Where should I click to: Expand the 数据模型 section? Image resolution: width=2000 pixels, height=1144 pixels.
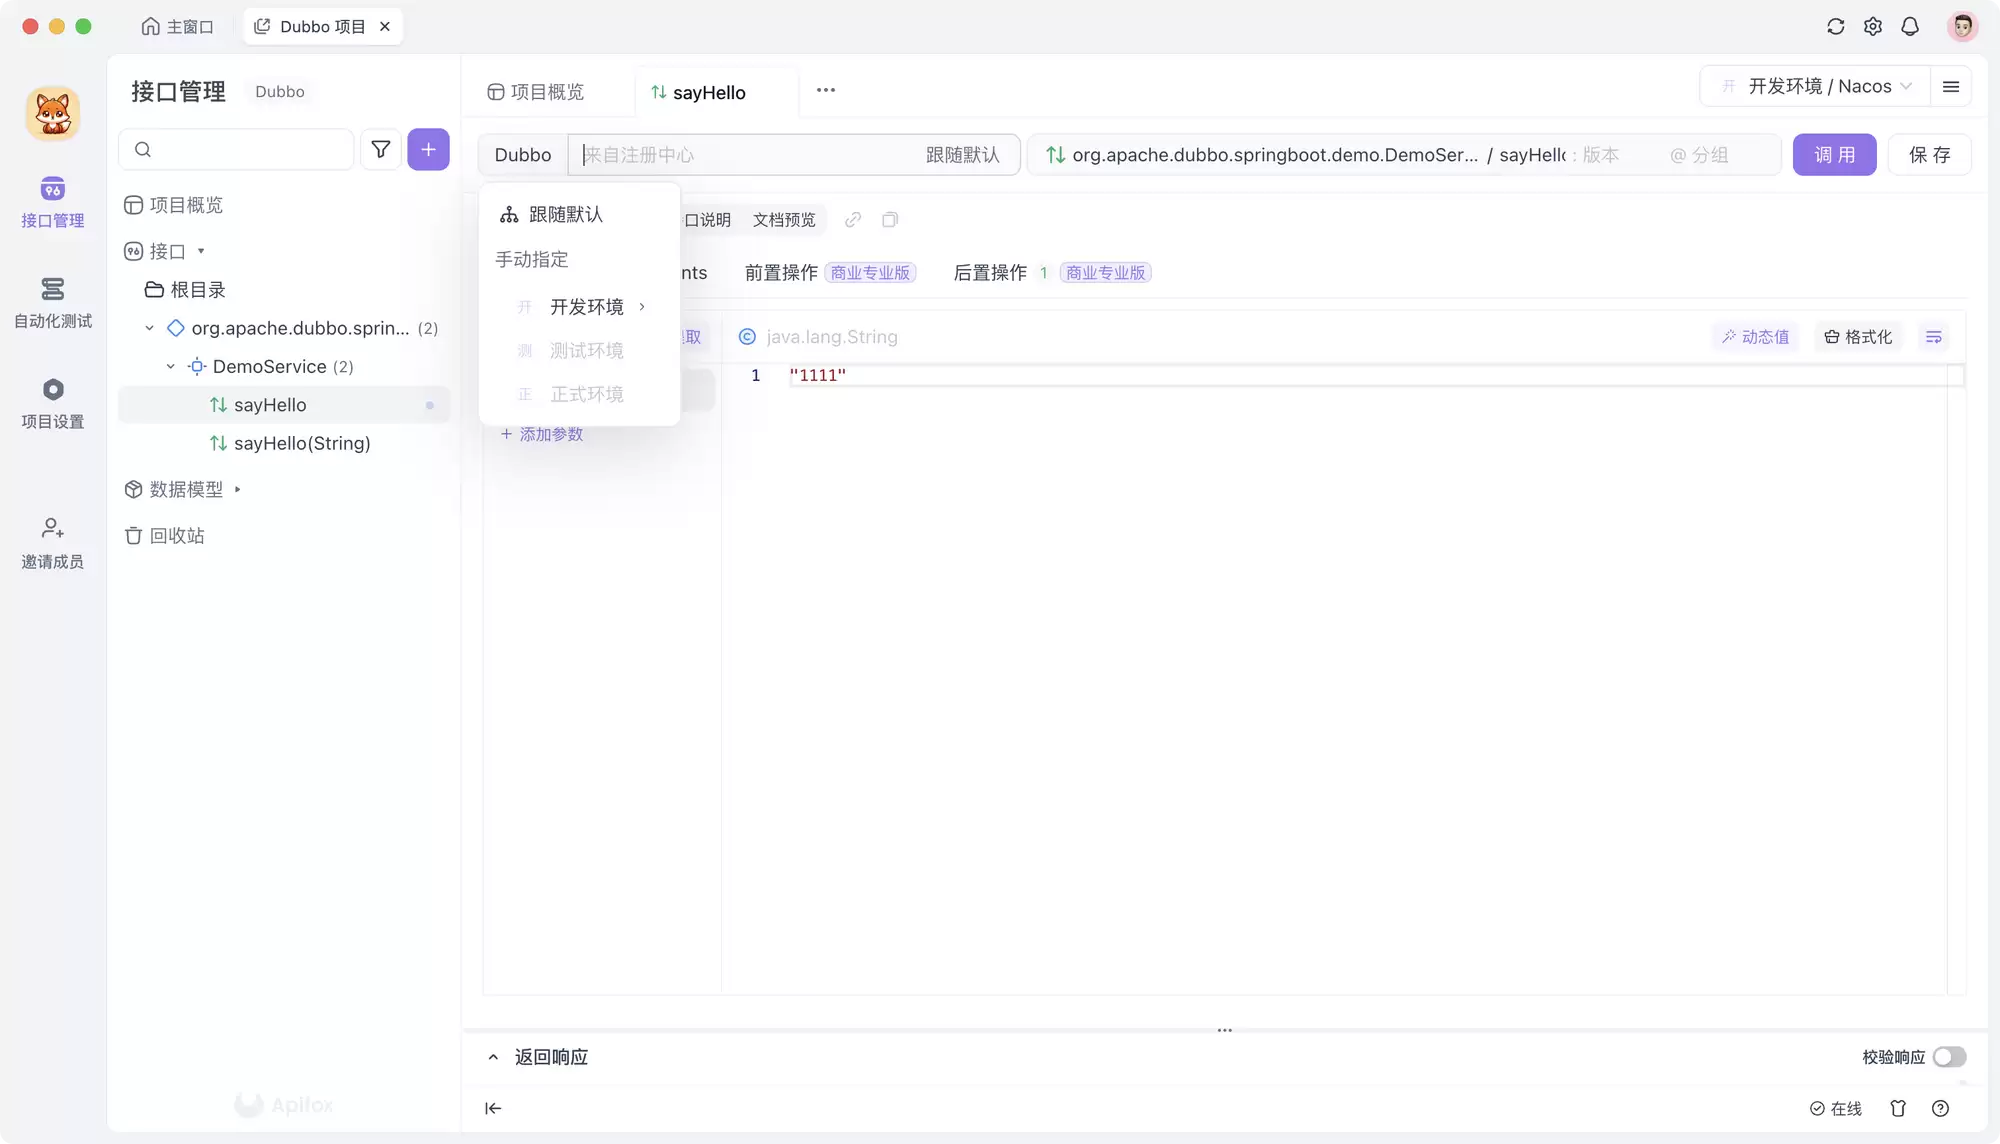click(237, 490)
